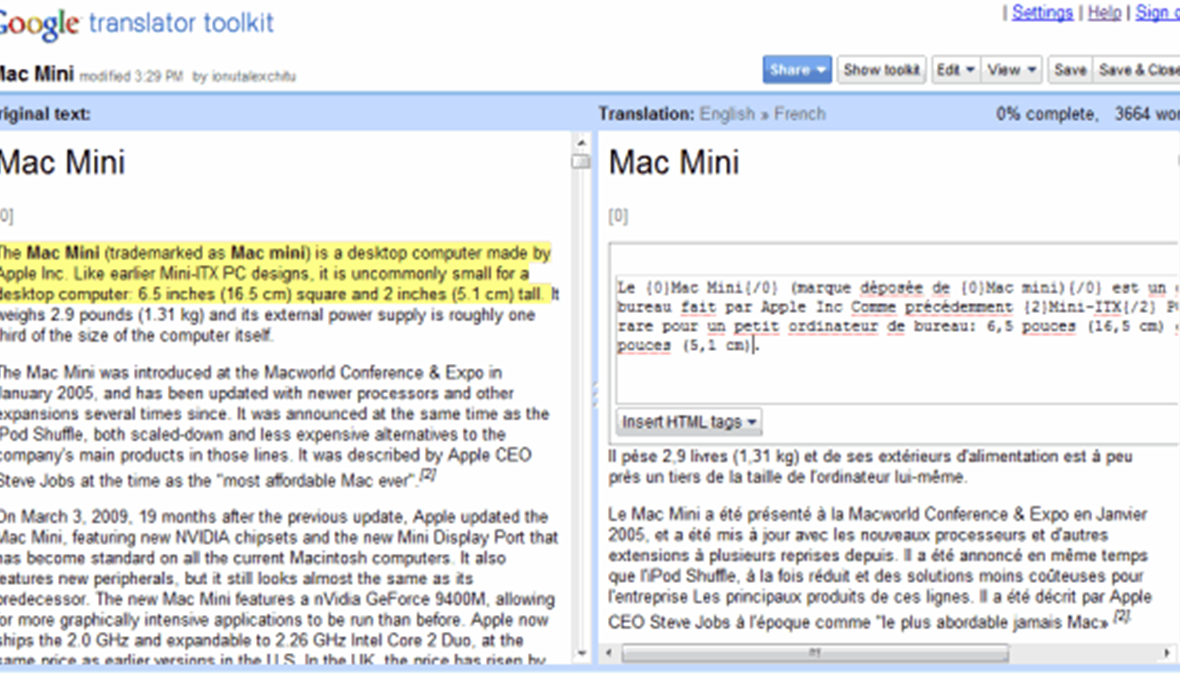Select the translated paragraph starting 'Il pèse 2,9 livres'
The image size is (1180, 677).
pyautogui.click(x=870, y=466)
